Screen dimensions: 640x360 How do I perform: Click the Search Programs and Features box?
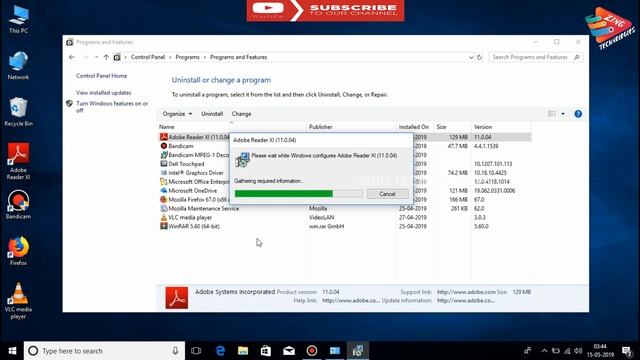pos(536,57)
